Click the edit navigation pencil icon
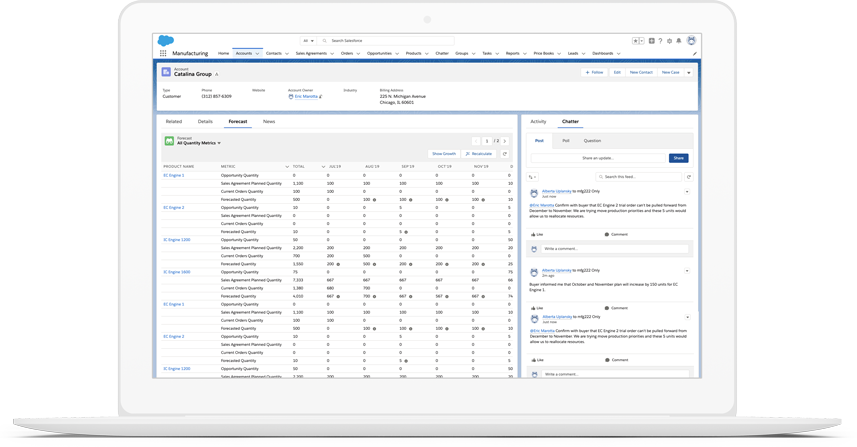 pyautogui.click(x=694, y=54)
